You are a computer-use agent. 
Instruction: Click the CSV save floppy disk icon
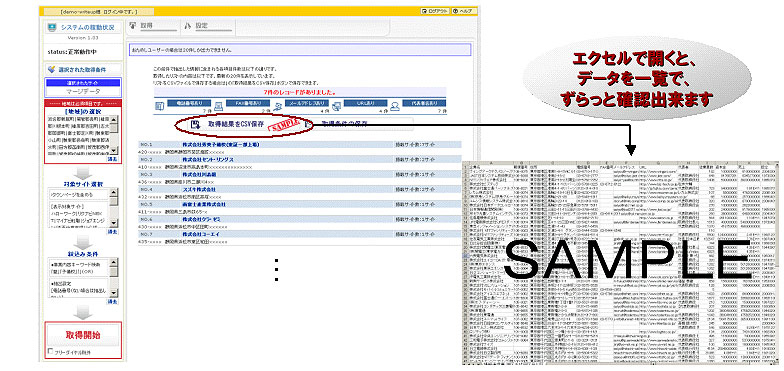196,124
